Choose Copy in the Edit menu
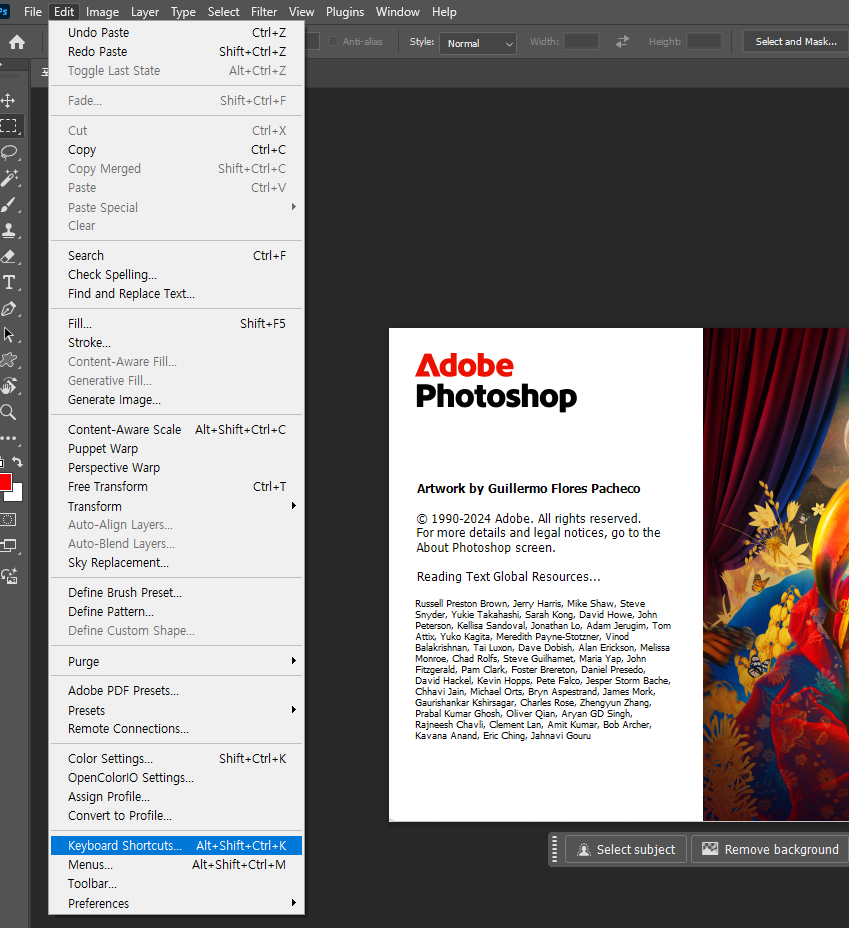 point(176,150)
